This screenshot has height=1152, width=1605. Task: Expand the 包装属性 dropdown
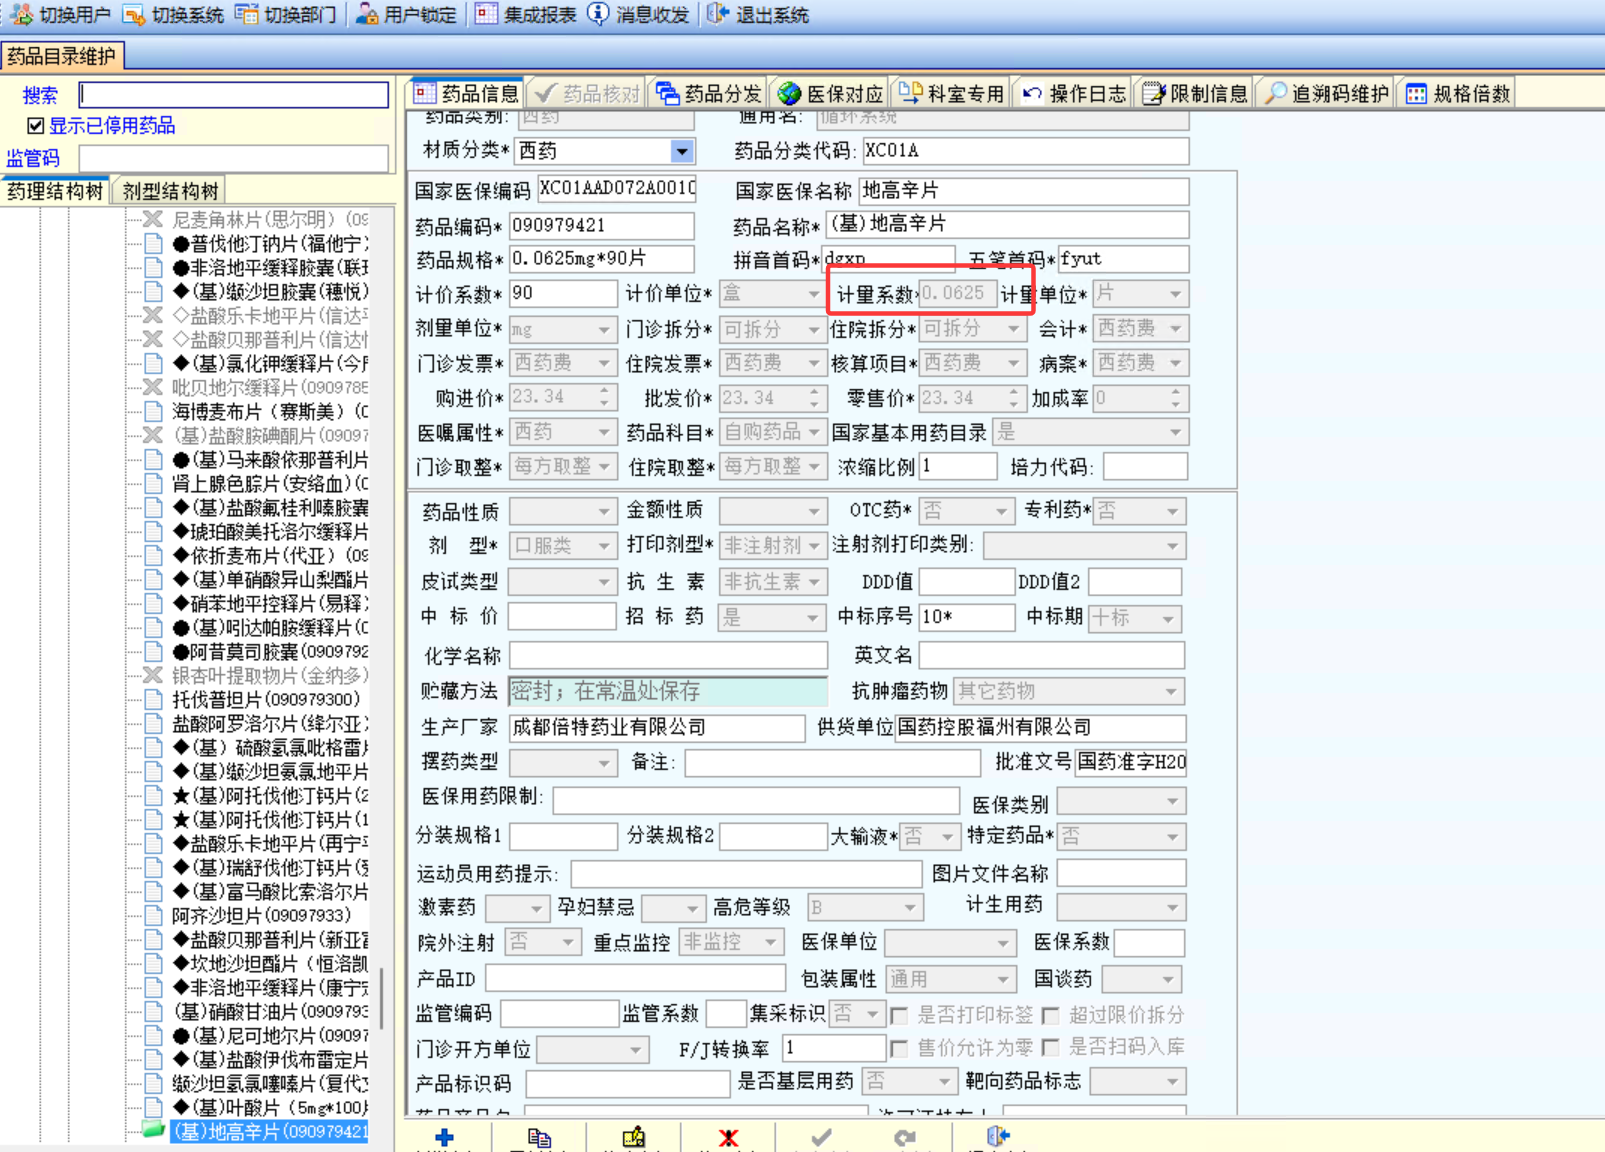point(1003,979)
